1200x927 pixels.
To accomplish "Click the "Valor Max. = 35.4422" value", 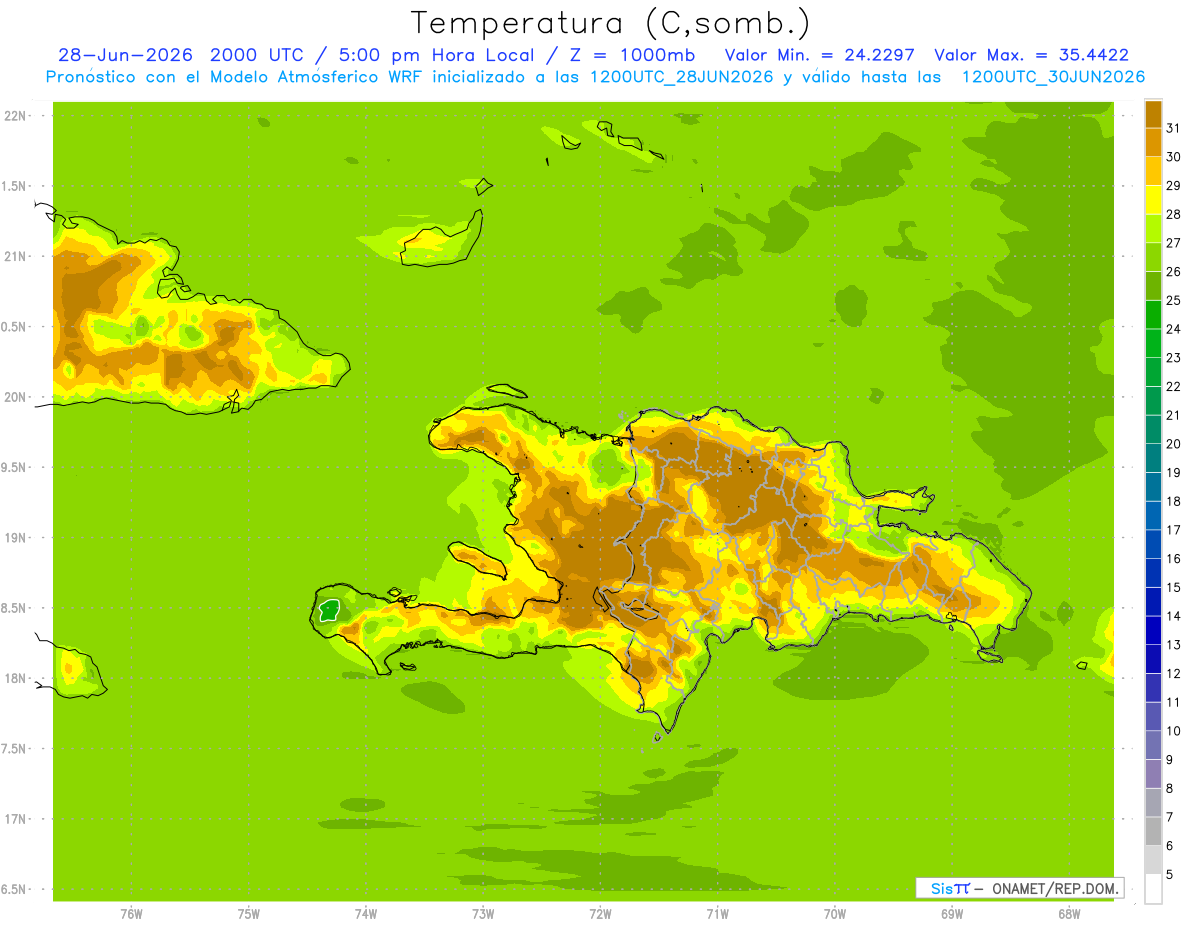I will pos(1032,55).
